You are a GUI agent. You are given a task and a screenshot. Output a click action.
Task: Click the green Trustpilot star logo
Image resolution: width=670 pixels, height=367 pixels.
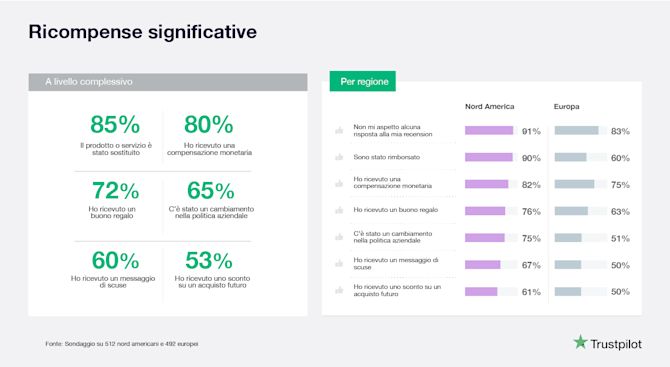pos(580,342)
